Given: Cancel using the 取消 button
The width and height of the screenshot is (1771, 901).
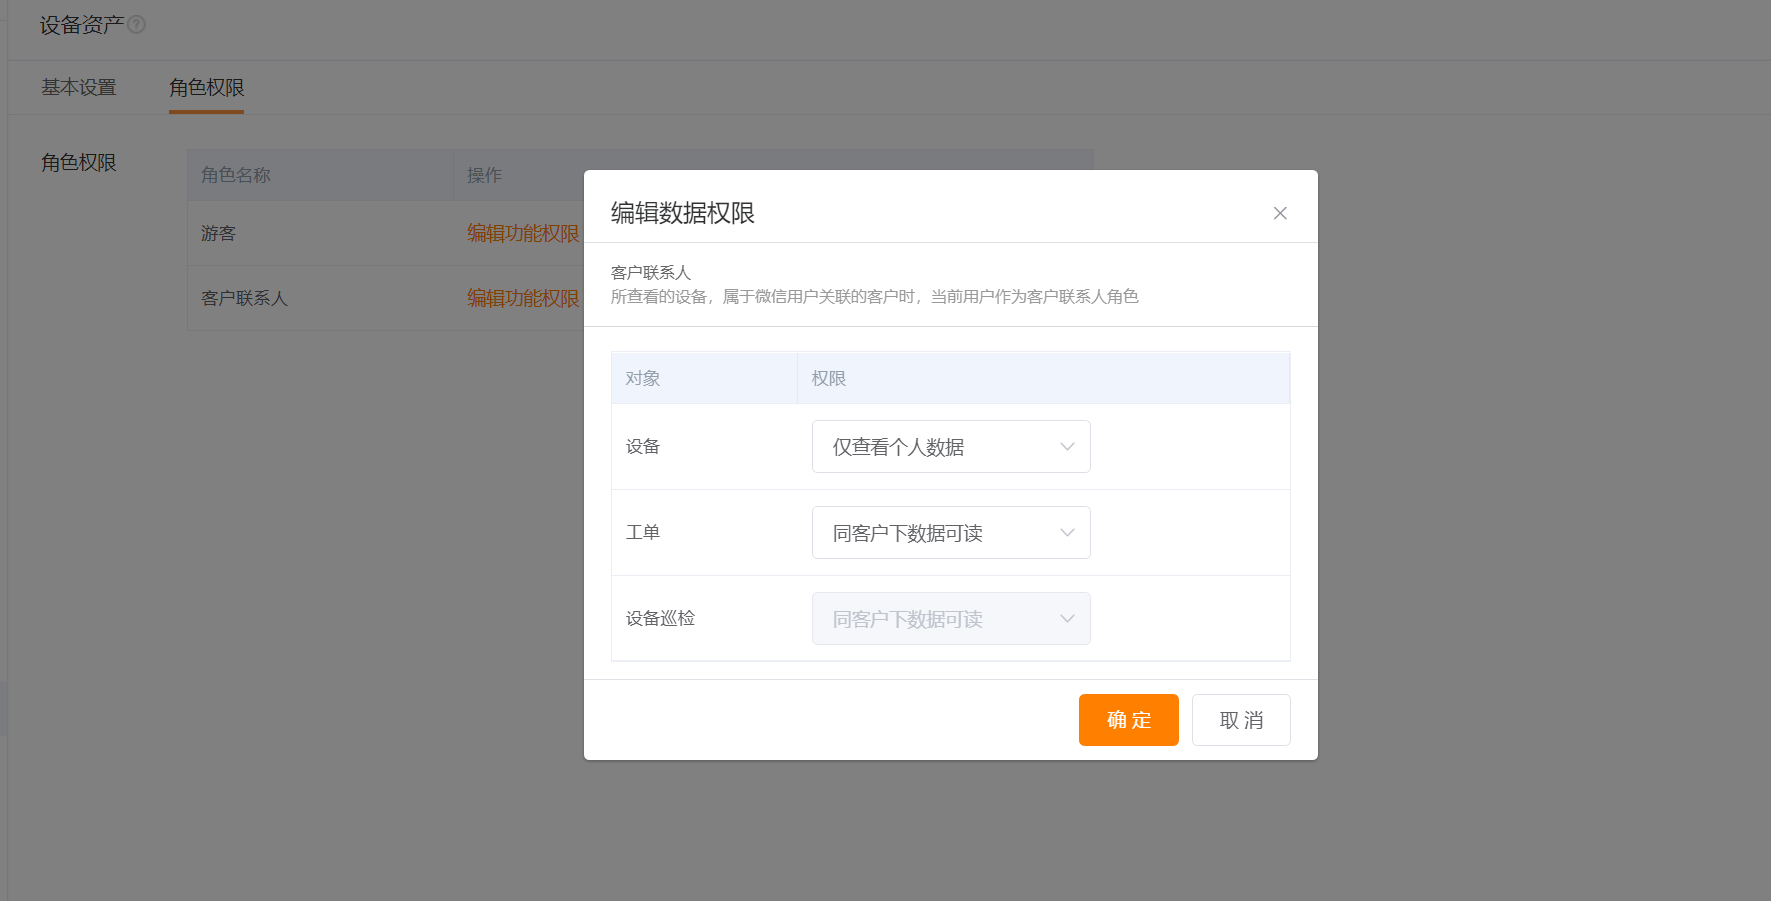Looking at the screenshot, I should (1241, 720).
